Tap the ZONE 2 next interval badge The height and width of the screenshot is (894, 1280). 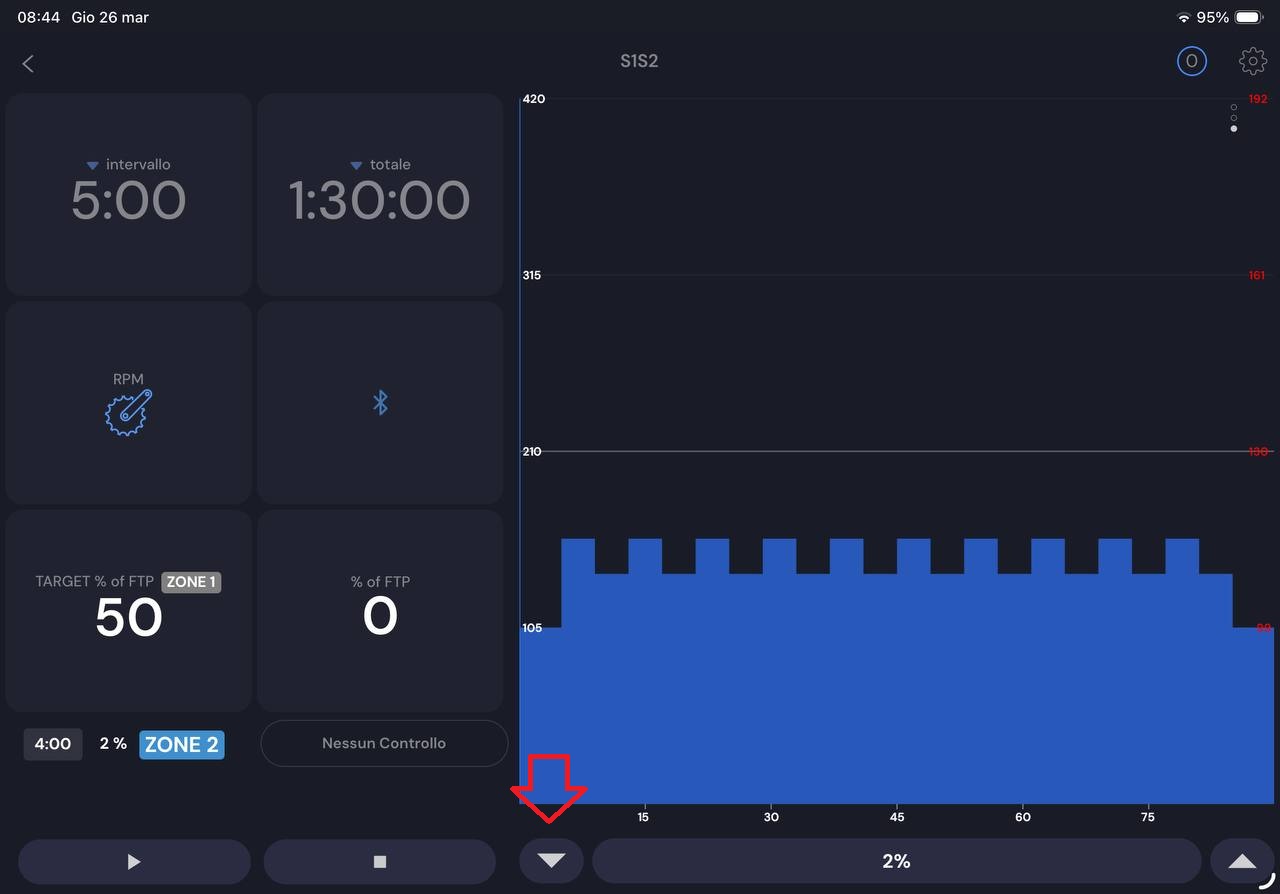click(x=182, y=744)
